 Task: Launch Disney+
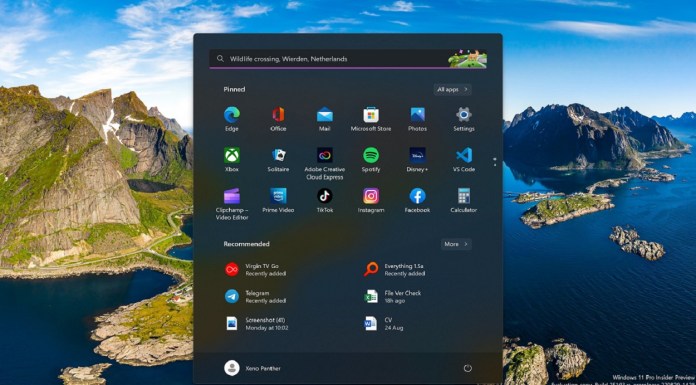click(417, 160)
